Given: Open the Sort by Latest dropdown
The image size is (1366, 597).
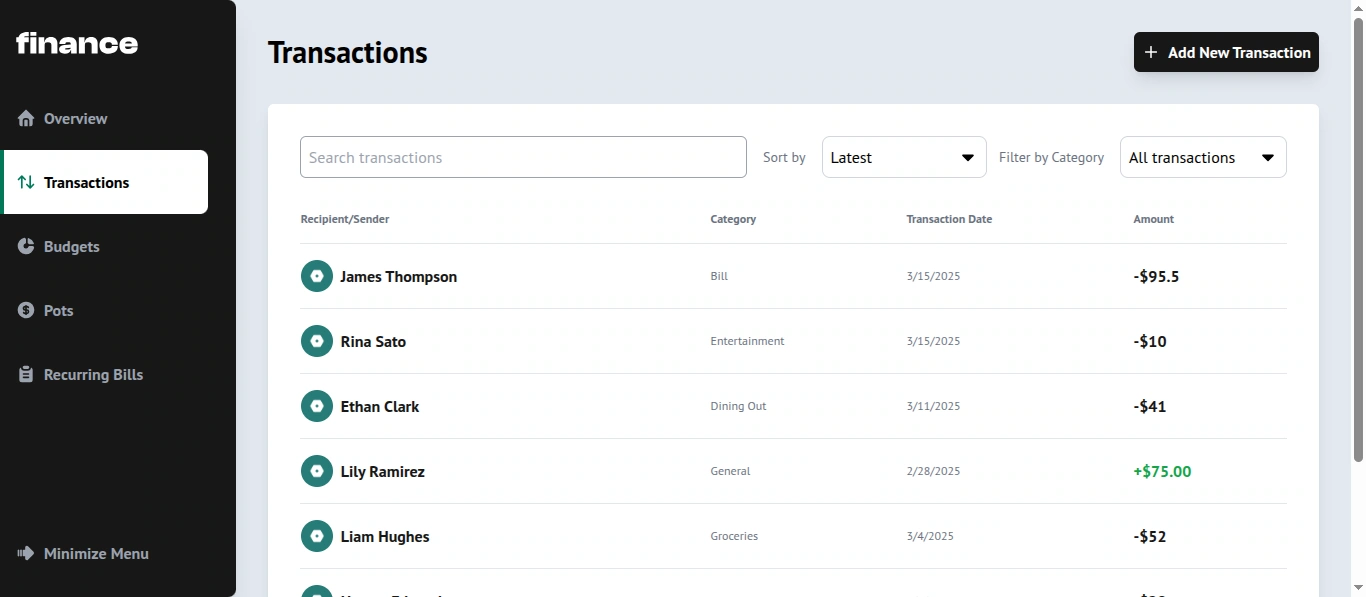Looking at the screenshot, I should coord(904,157).
